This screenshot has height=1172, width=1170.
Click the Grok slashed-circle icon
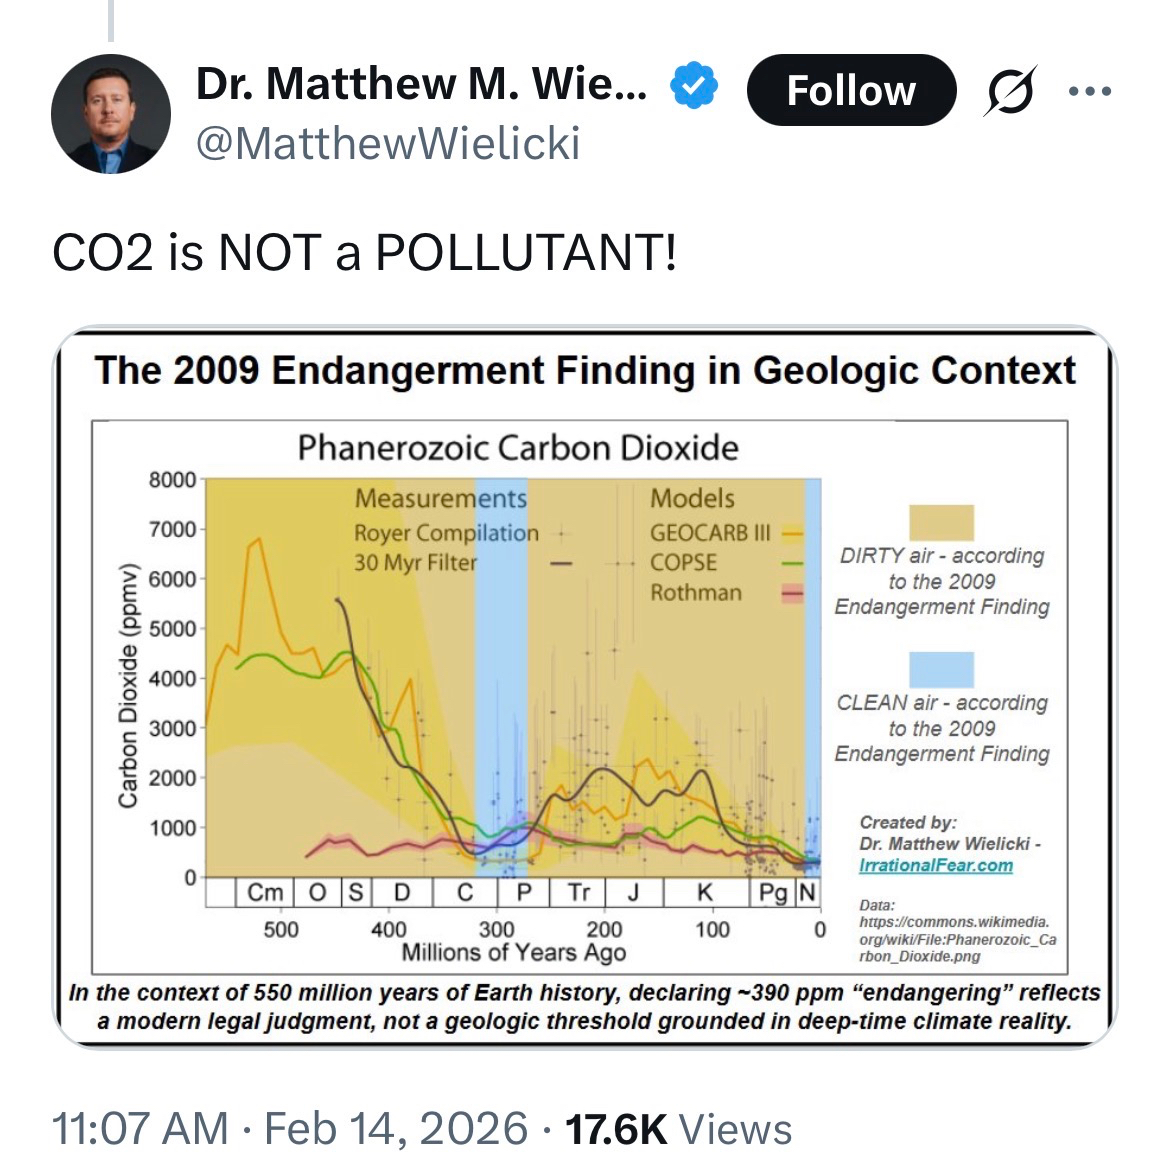[1011, 91]
